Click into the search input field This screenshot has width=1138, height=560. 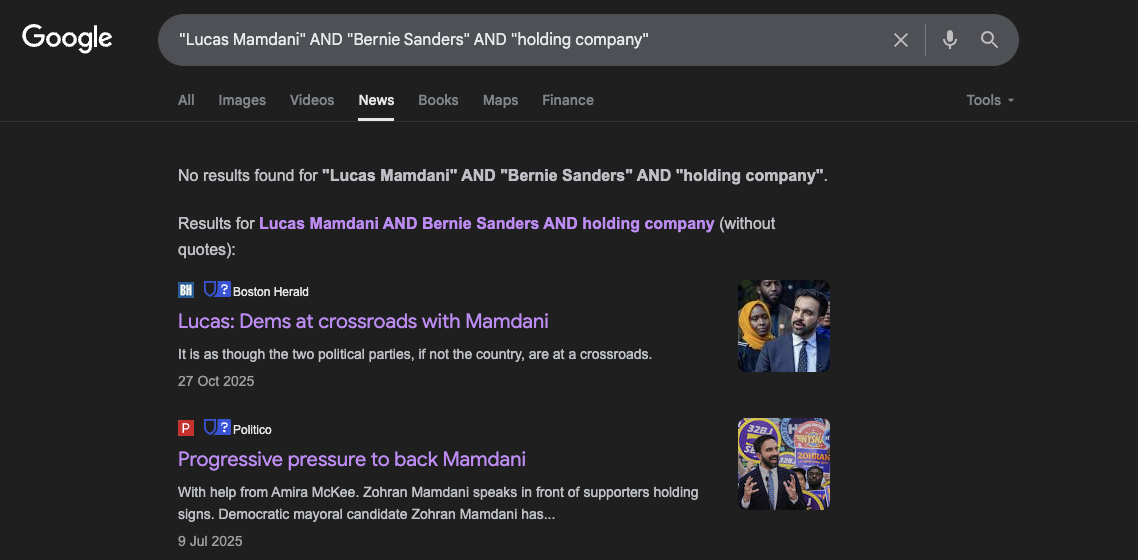520,40
